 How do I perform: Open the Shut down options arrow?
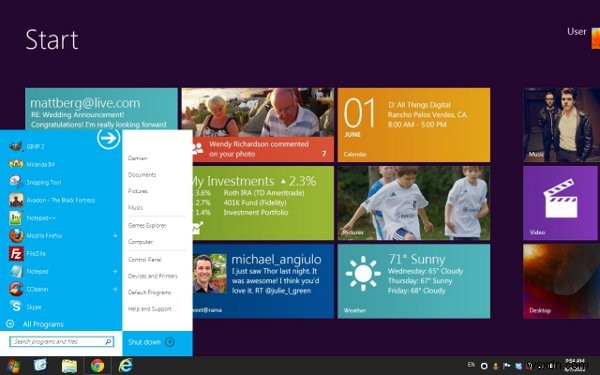click(170, 342)
